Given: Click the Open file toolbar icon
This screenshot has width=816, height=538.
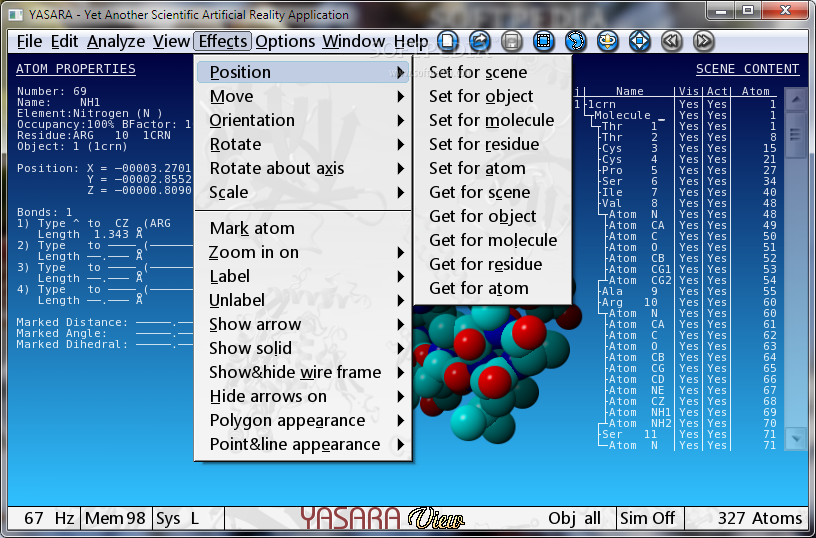Looking at the screenshot, I should point(480,41).
